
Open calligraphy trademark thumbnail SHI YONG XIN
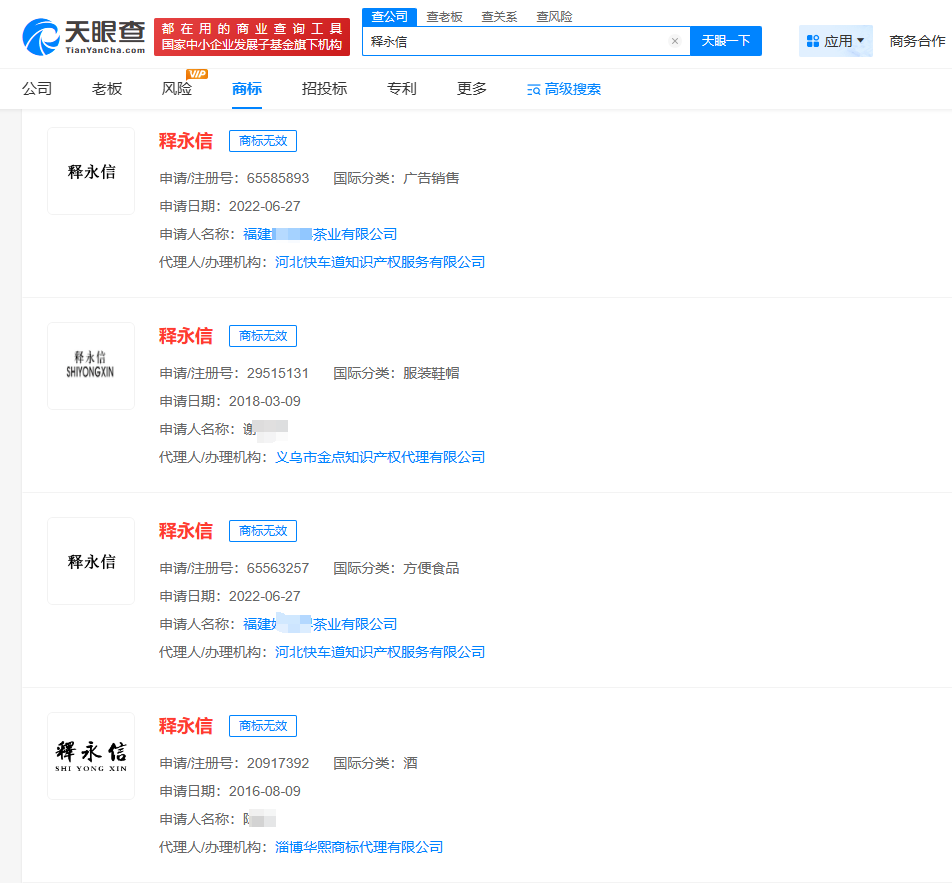click(x=91, y=756)
